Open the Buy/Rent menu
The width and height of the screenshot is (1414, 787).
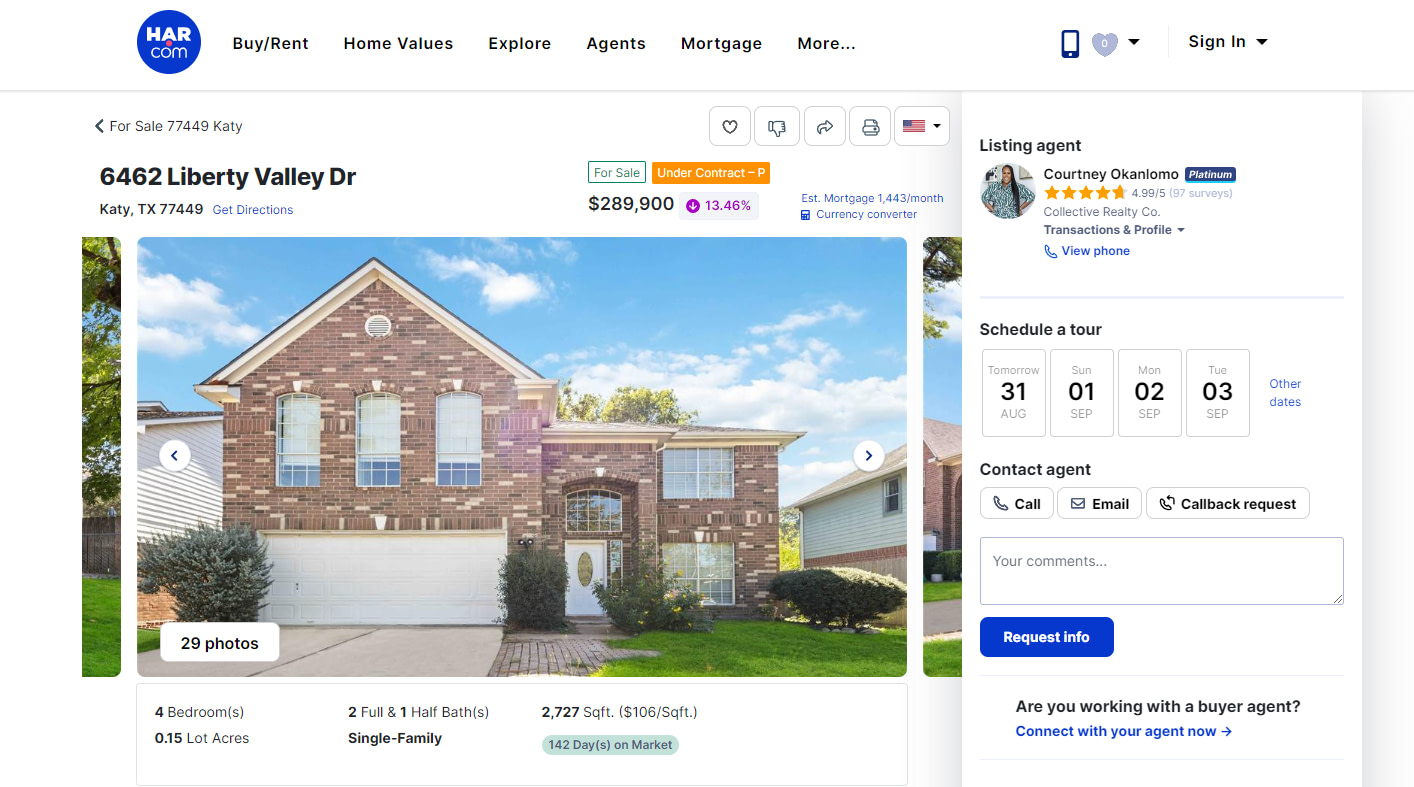click(x=271, y=44)
